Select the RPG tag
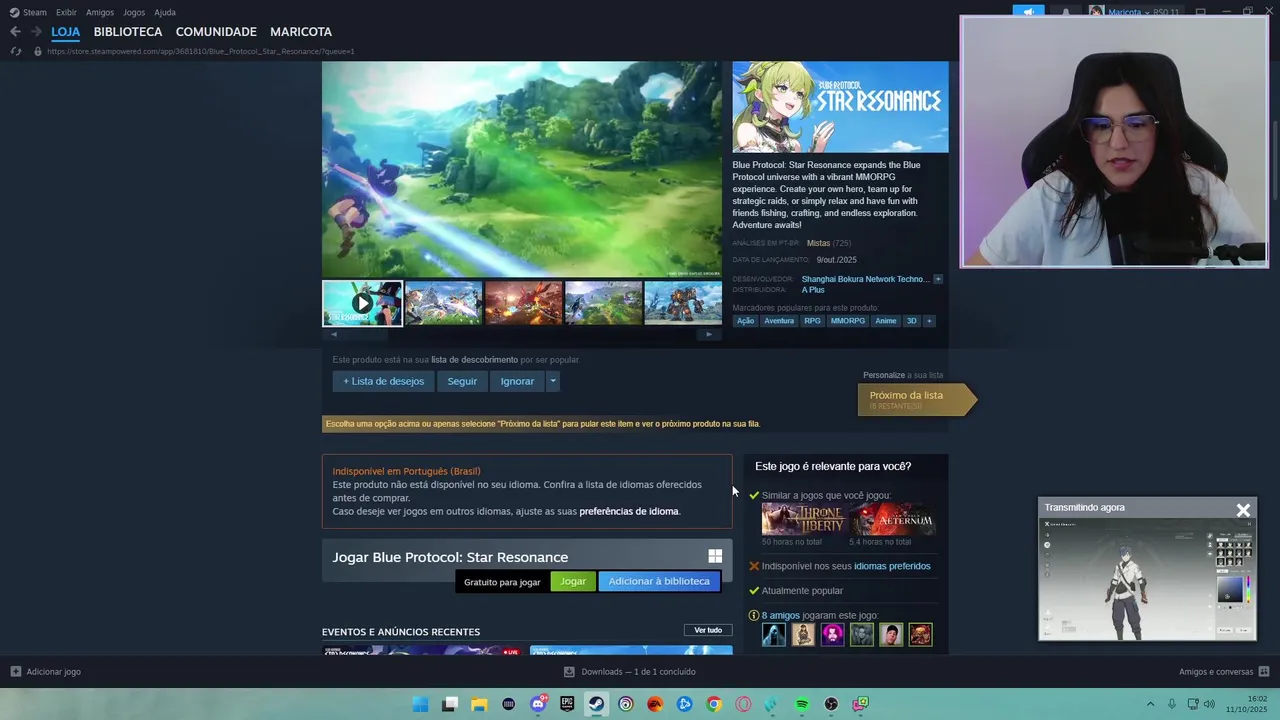This screenshot has height=720, width=1280. tap(812, 321)
